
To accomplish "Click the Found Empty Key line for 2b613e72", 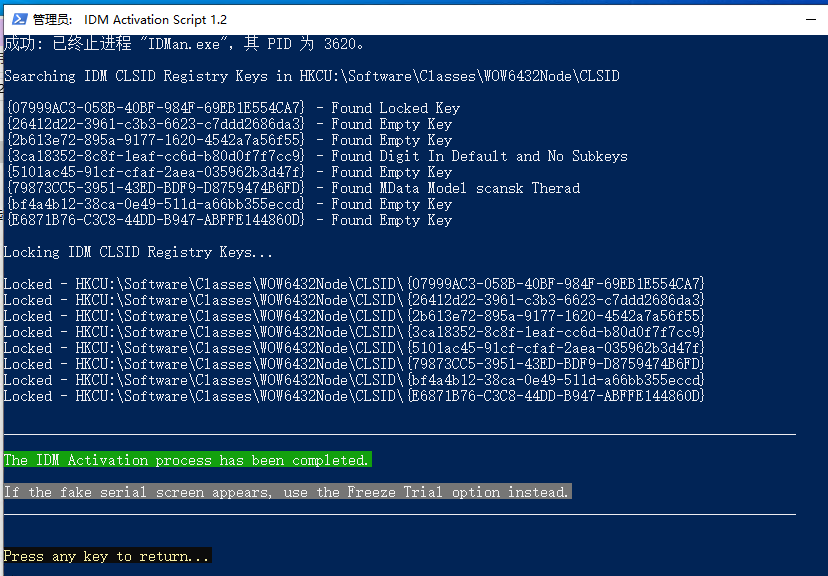I will 228,140.
